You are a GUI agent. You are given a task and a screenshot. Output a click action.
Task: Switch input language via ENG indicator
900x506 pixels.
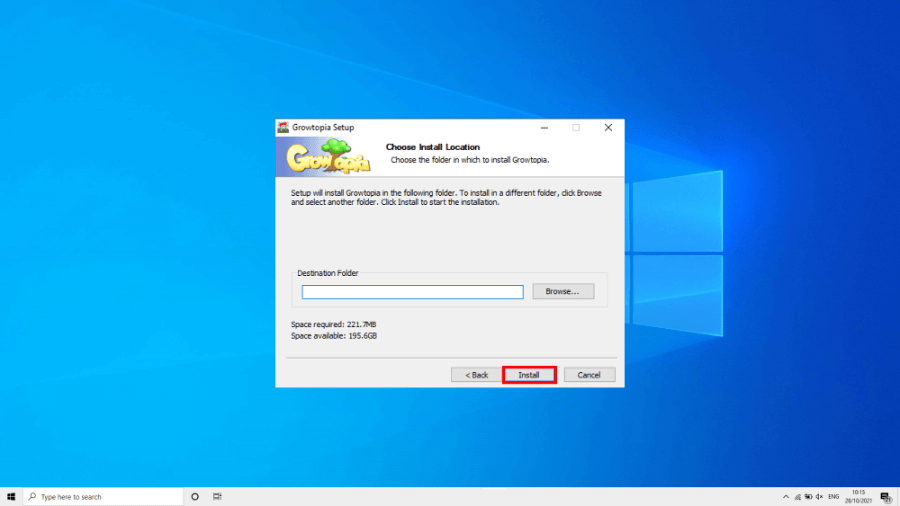pos(833,497)
